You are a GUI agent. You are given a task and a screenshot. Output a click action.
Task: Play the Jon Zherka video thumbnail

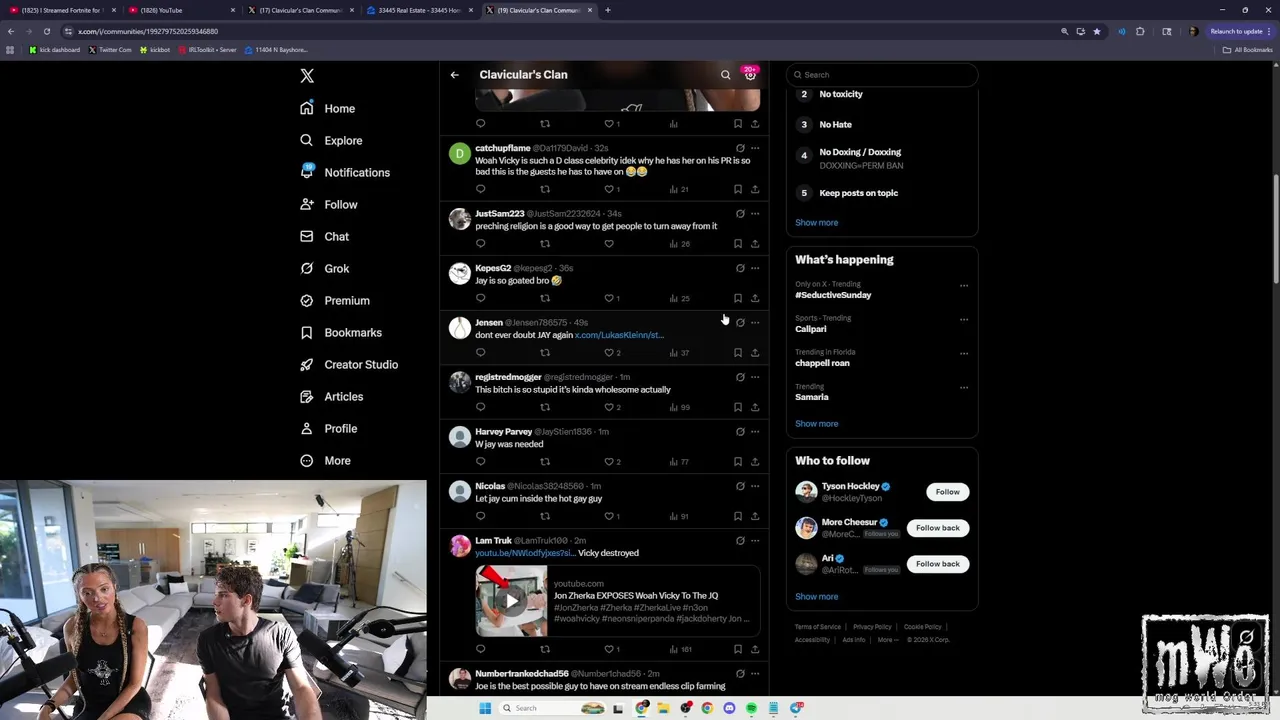coord(511,601)
